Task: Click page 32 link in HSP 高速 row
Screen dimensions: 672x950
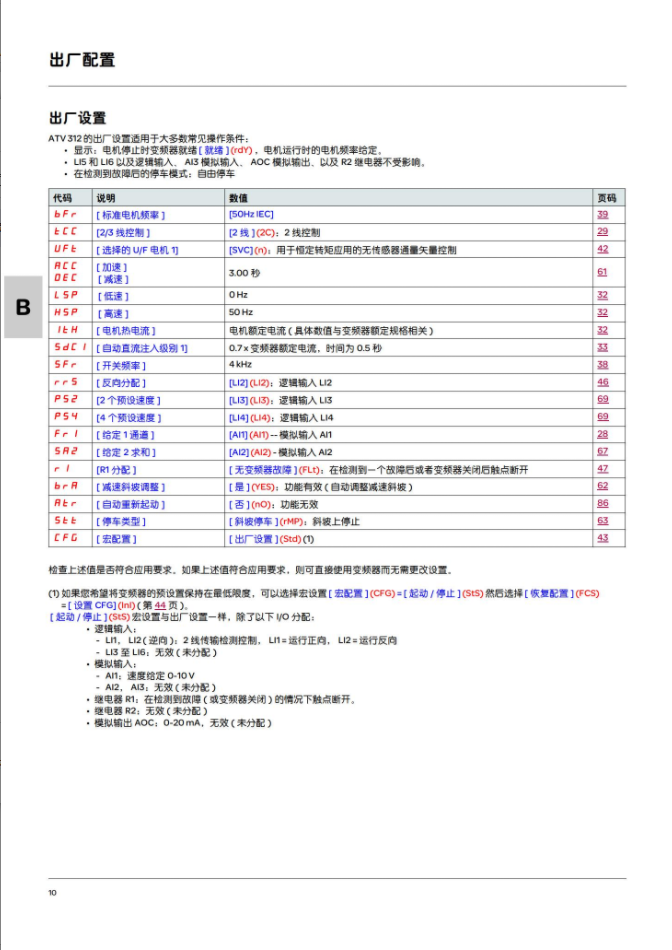Action: [602, 313]
